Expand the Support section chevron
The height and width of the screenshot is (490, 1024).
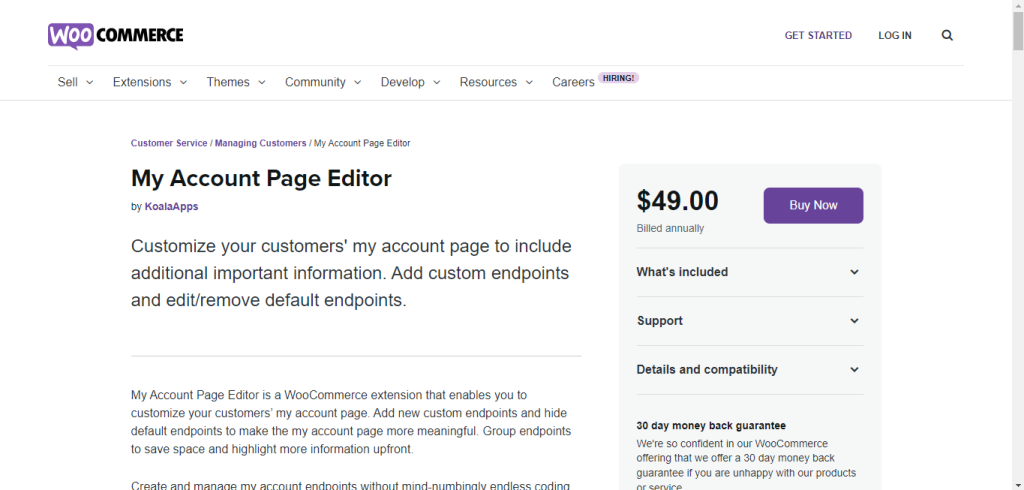(854, 321)
